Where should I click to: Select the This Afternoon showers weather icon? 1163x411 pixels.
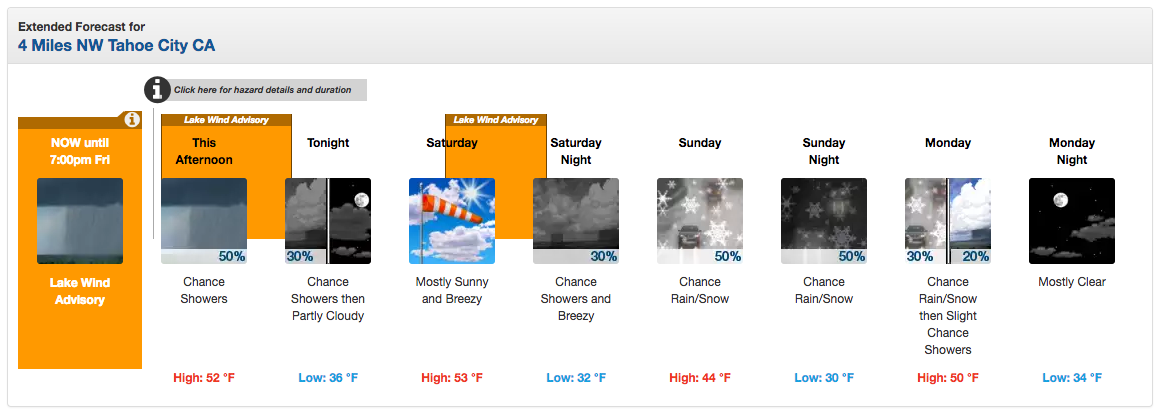click(x=204, y=221)
